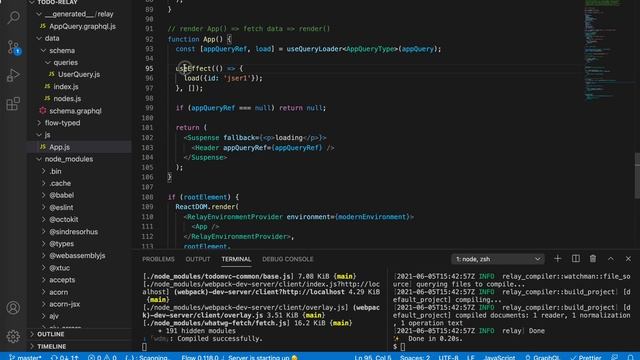The image size is (640, 360).
Task: Change indentation via Spaces: 2
Action: [x=415, y=357]
